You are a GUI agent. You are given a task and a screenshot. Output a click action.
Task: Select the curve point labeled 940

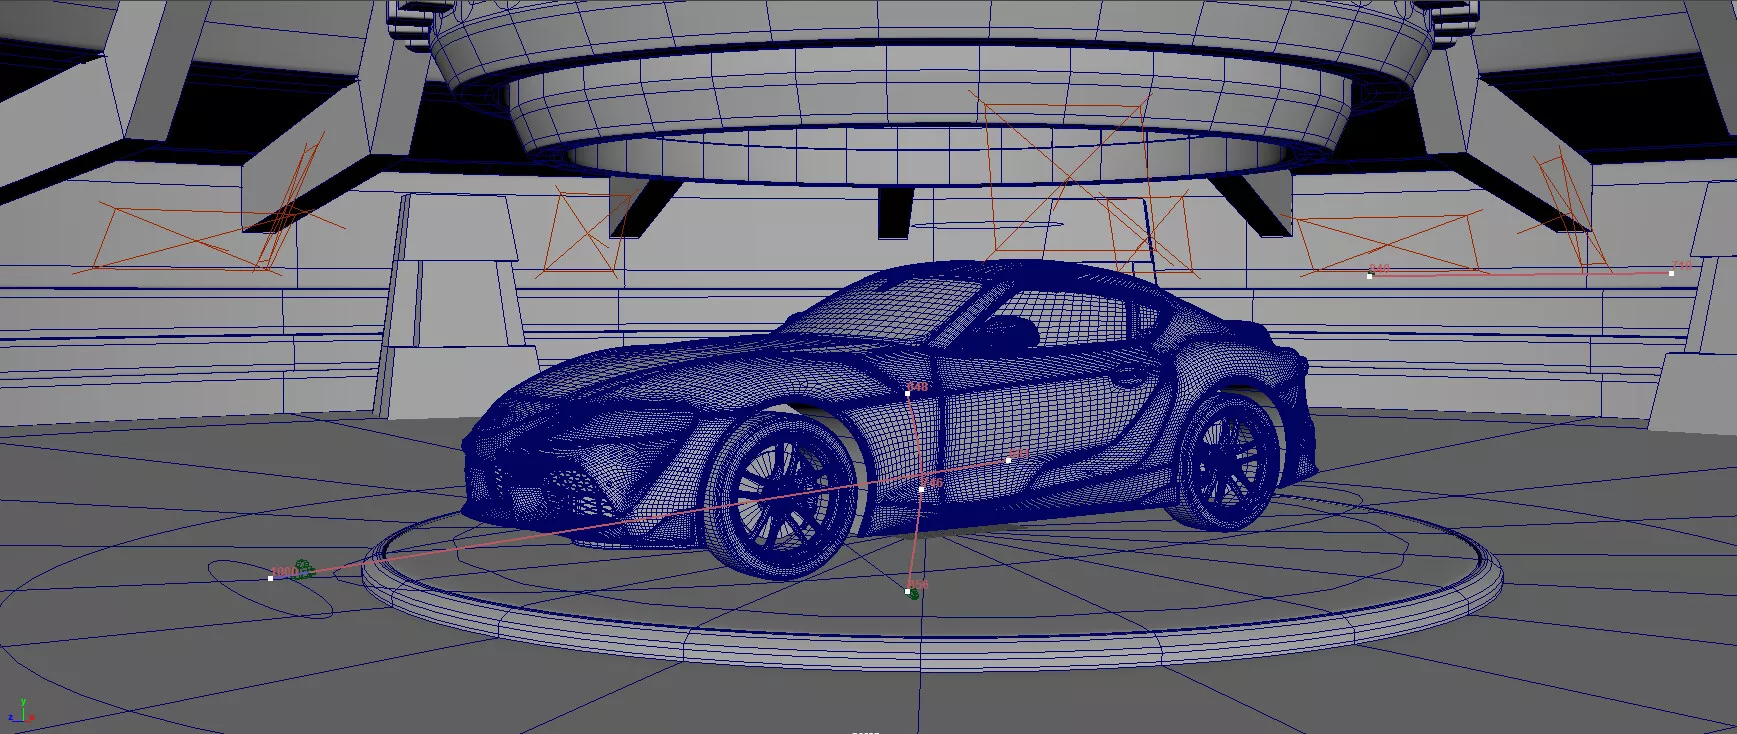[1370, 275]
